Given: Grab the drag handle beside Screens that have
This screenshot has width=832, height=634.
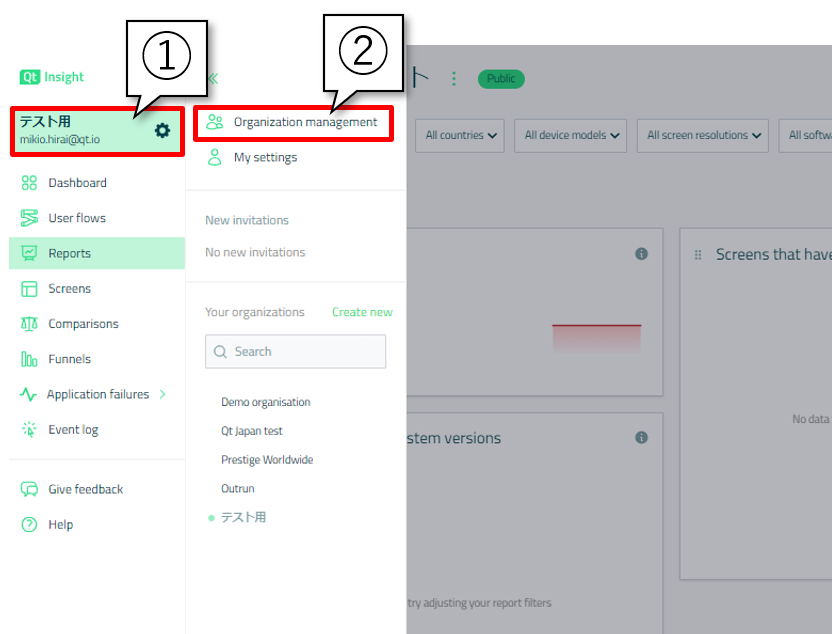Looking at the screenshot, I should point(698,255).
